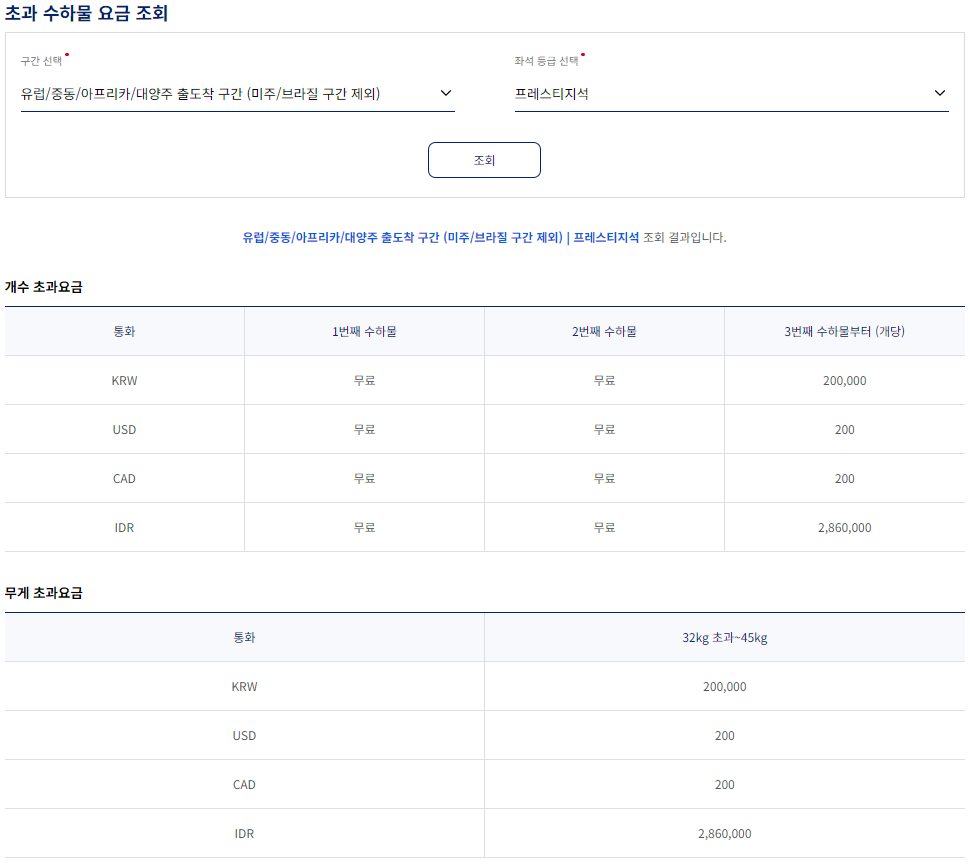The height and width of the screenshot is (867, 970).
Task: Click the 200,000 KRW piece excess fee
Action: pyautogui.click(x=845, y=380)
